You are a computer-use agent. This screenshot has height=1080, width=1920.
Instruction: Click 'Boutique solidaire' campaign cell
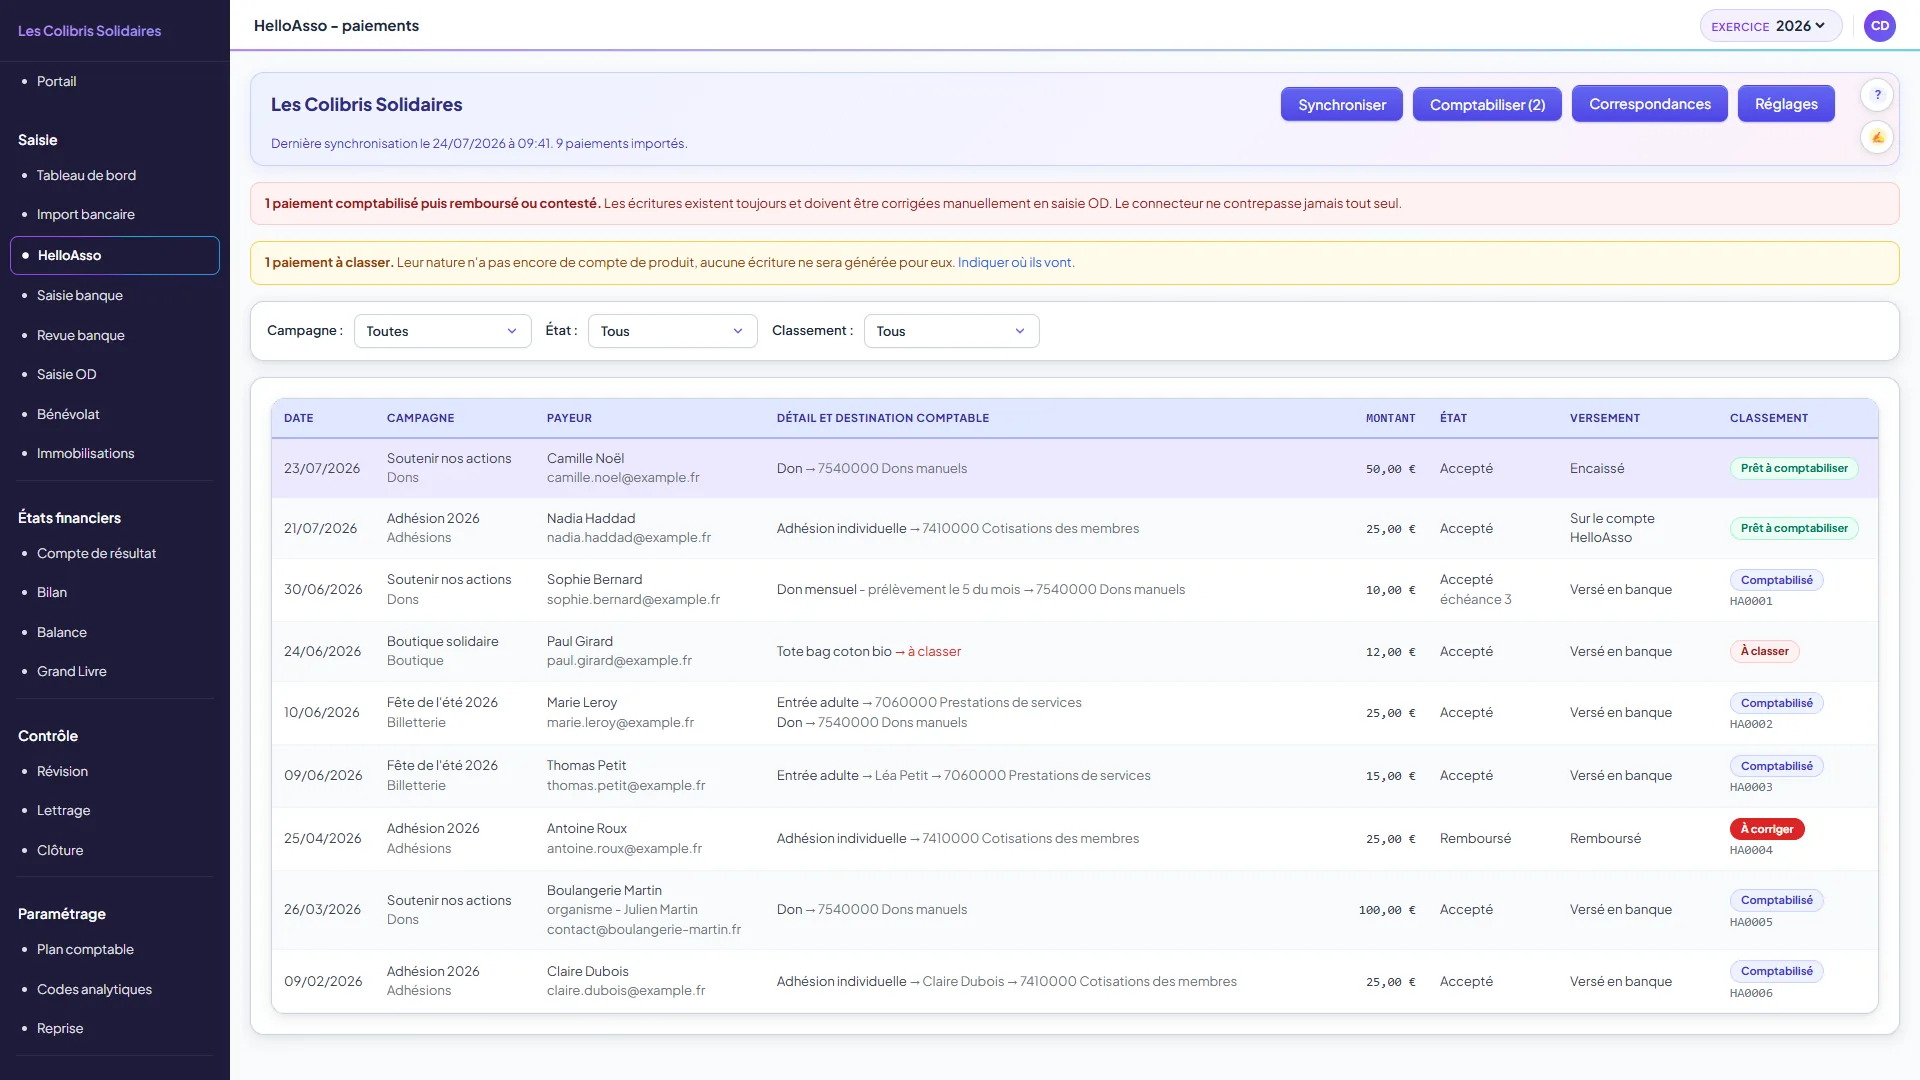point(442,642)
